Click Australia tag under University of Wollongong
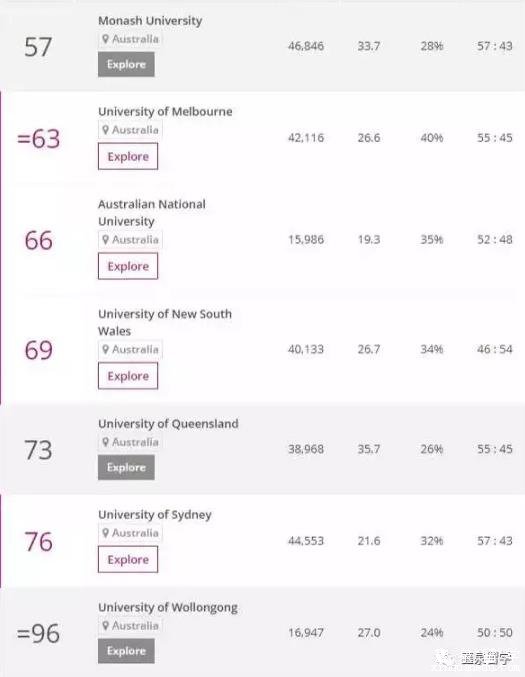Image resolution: width=525 pixels, height=677 pixels. click(x=131, y=626)
